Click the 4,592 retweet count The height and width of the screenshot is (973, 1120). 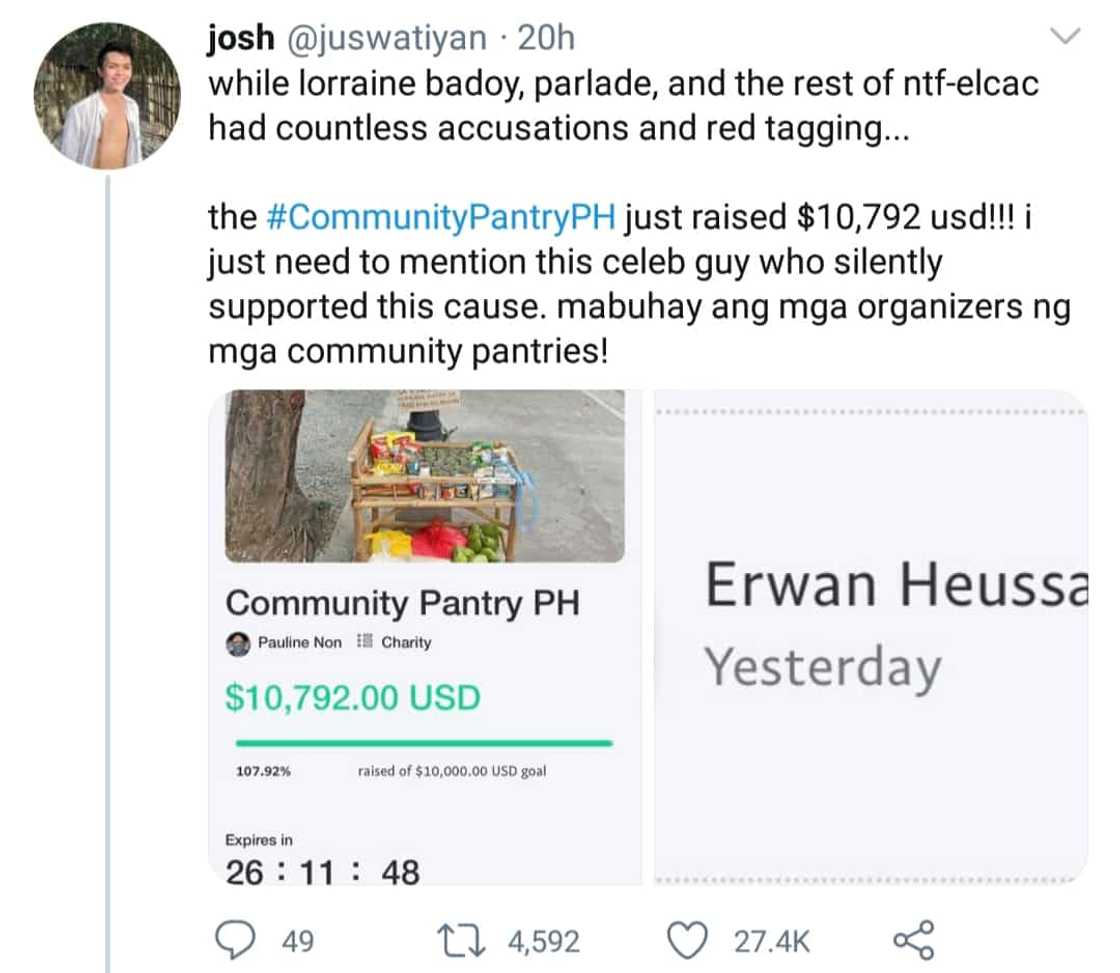pos(543,941)
